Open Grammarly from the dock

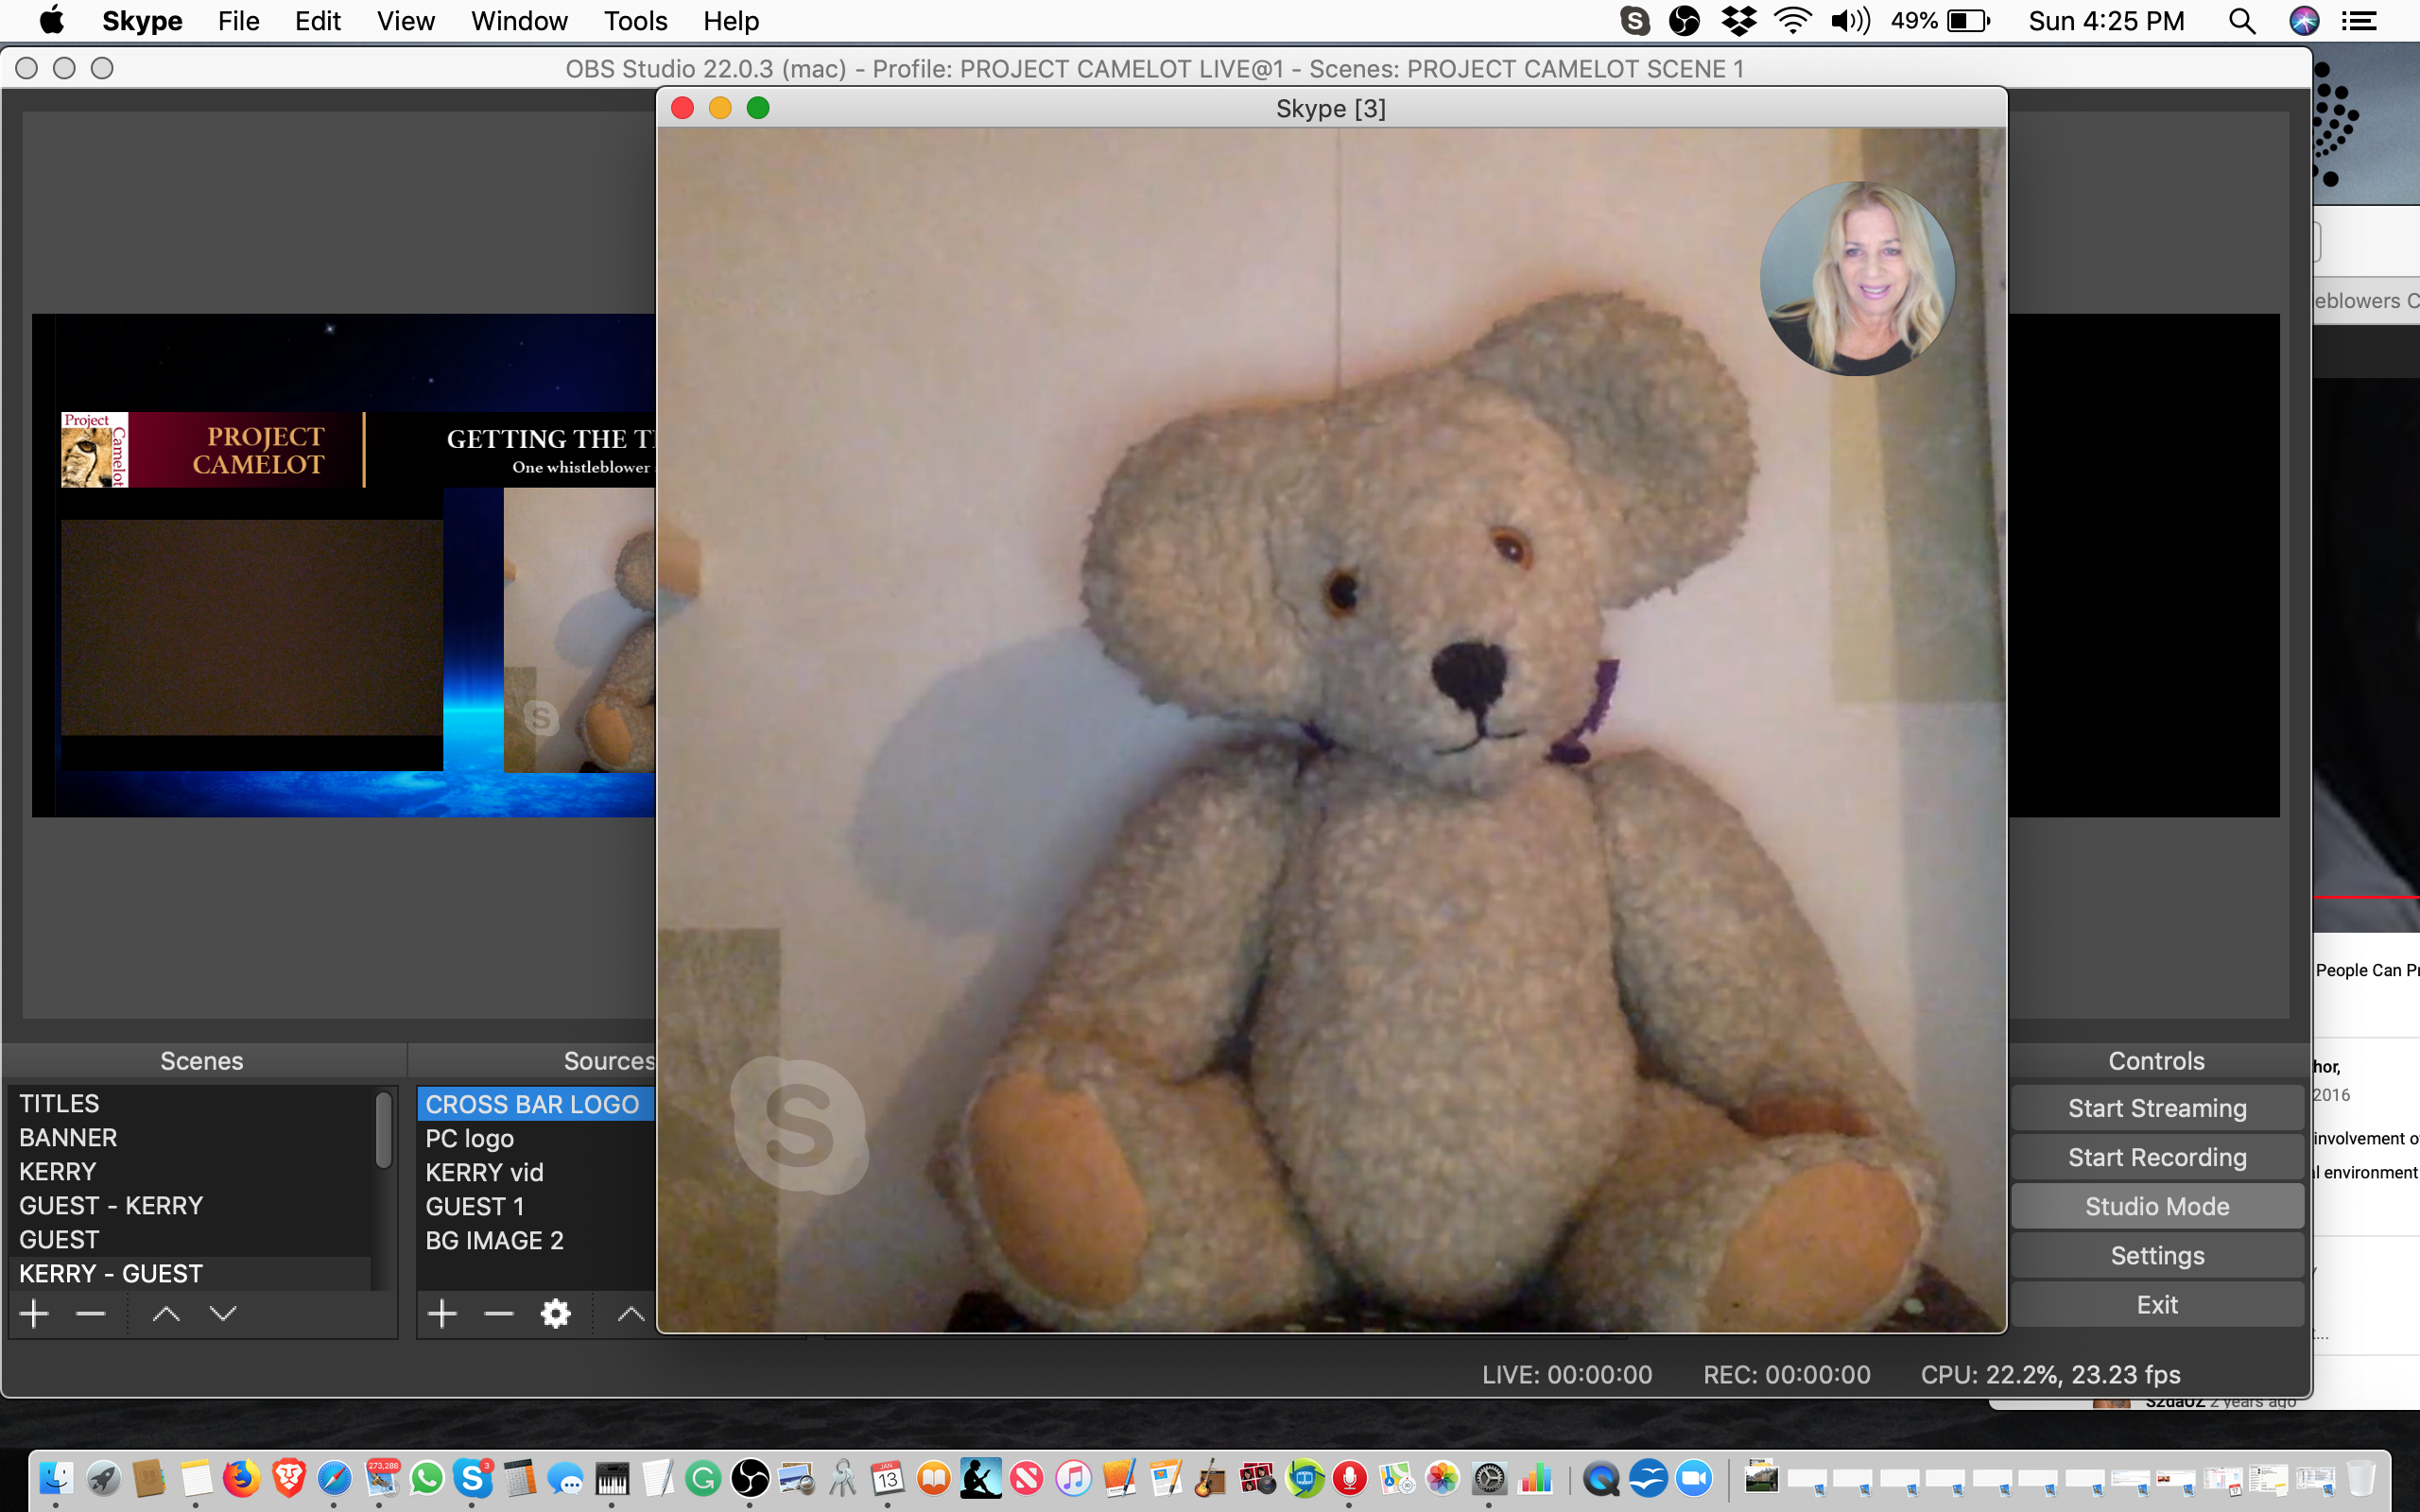(704, 1478)
